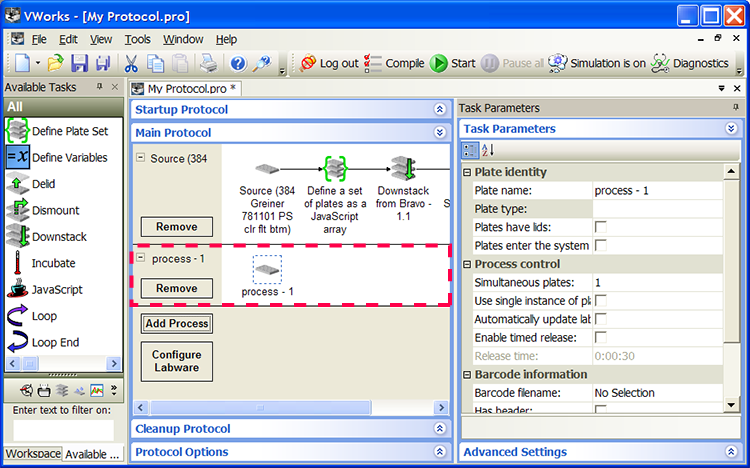Screen dimensions: 750x468
Task: Click the Save icon in the toolbar
Action: click(x=79, y=64)
